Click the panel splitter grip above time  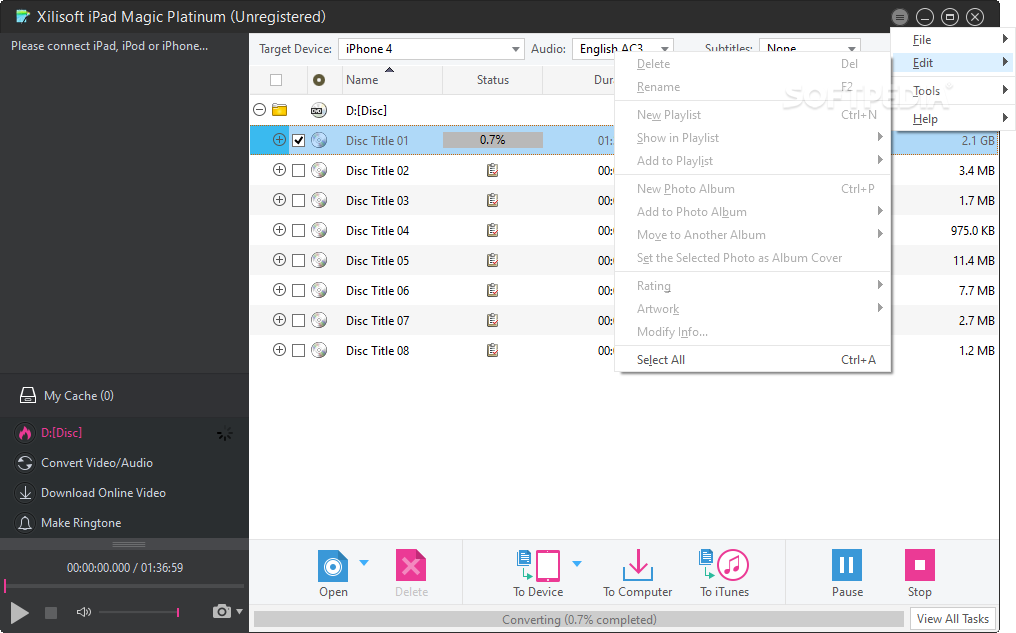128,544
